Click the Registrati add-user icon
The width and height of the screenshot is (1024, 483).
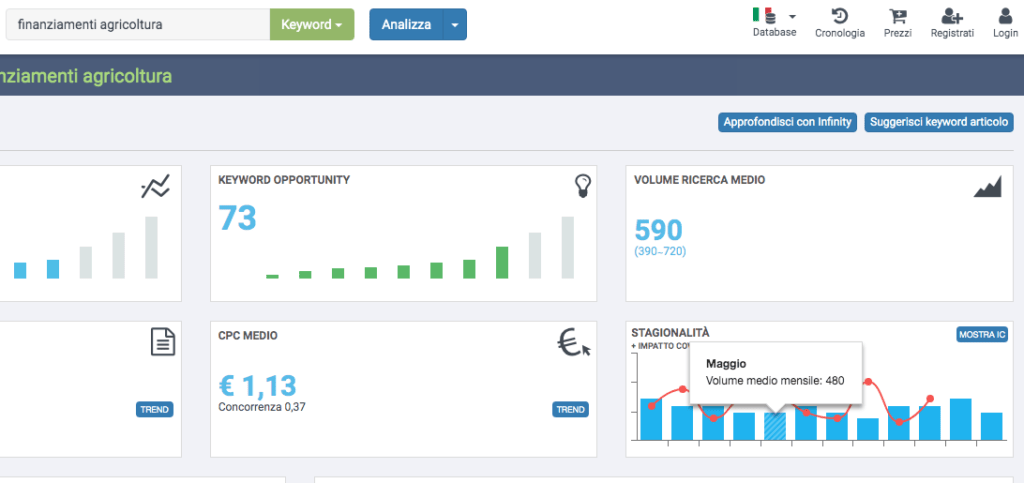pos(952,16)
